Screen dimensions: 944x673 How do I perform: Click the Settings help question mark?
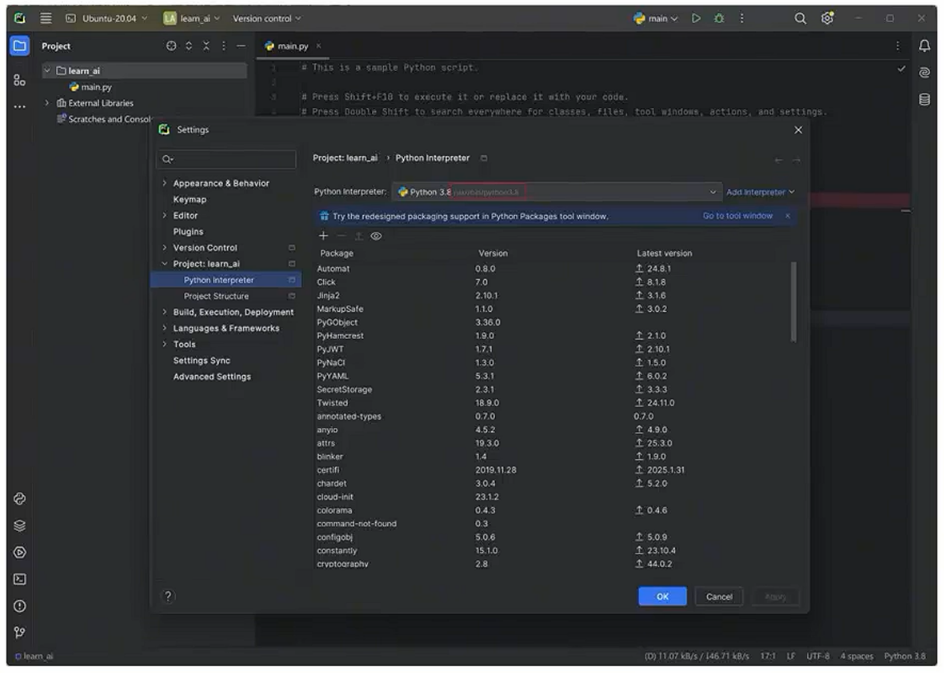[168, 596]
